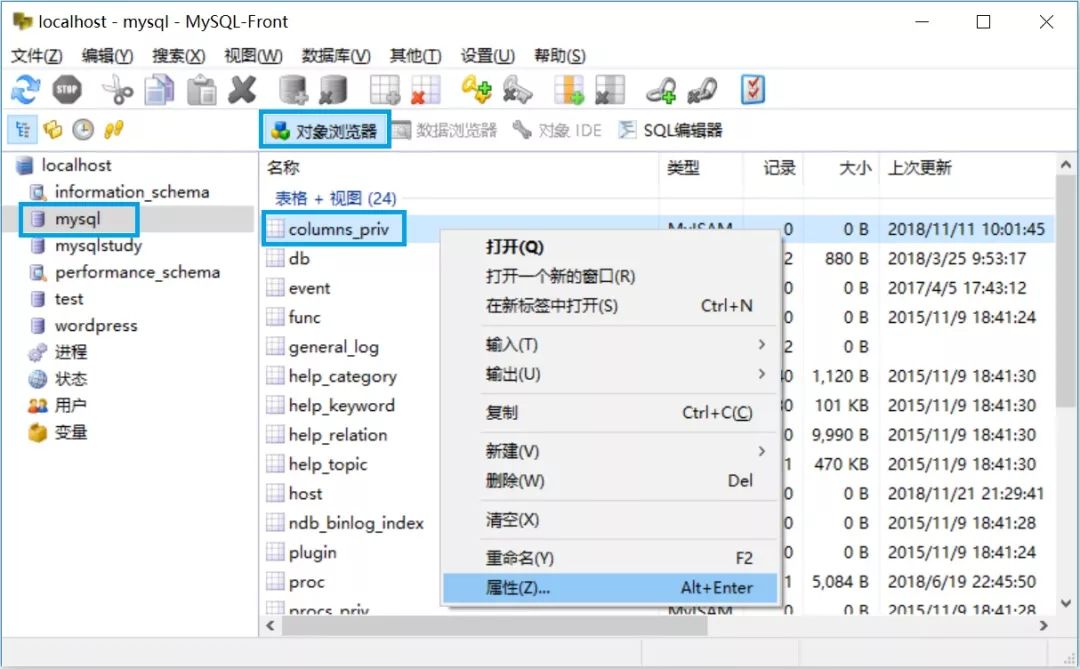This screenshot has height=669, width=1080.
Task: Click the delete database icon
Action: pyautogui.click(x=333, y=90)
